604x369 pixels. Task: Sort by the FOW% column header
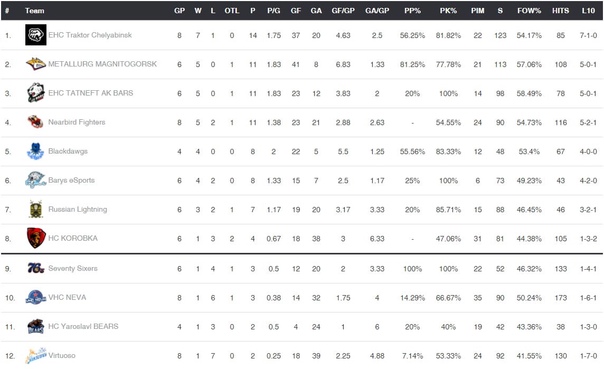(529, 11)
